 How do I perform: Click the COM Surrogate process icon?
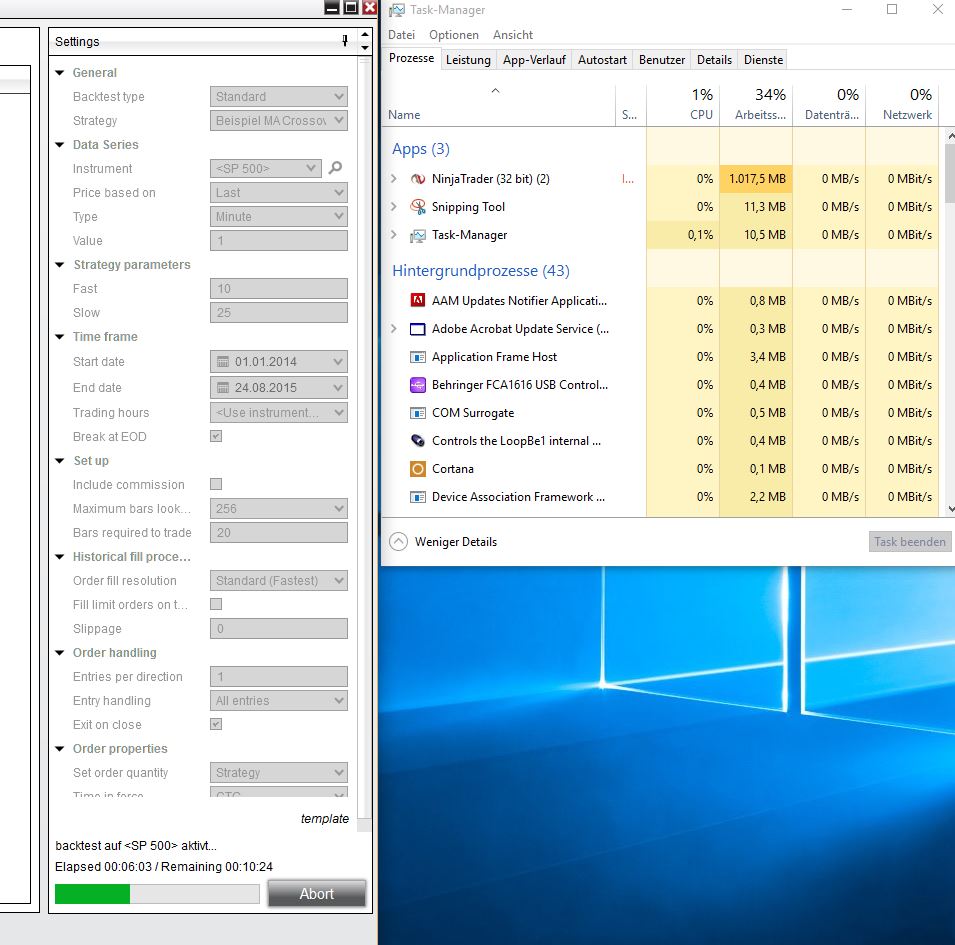pos(418,413)
